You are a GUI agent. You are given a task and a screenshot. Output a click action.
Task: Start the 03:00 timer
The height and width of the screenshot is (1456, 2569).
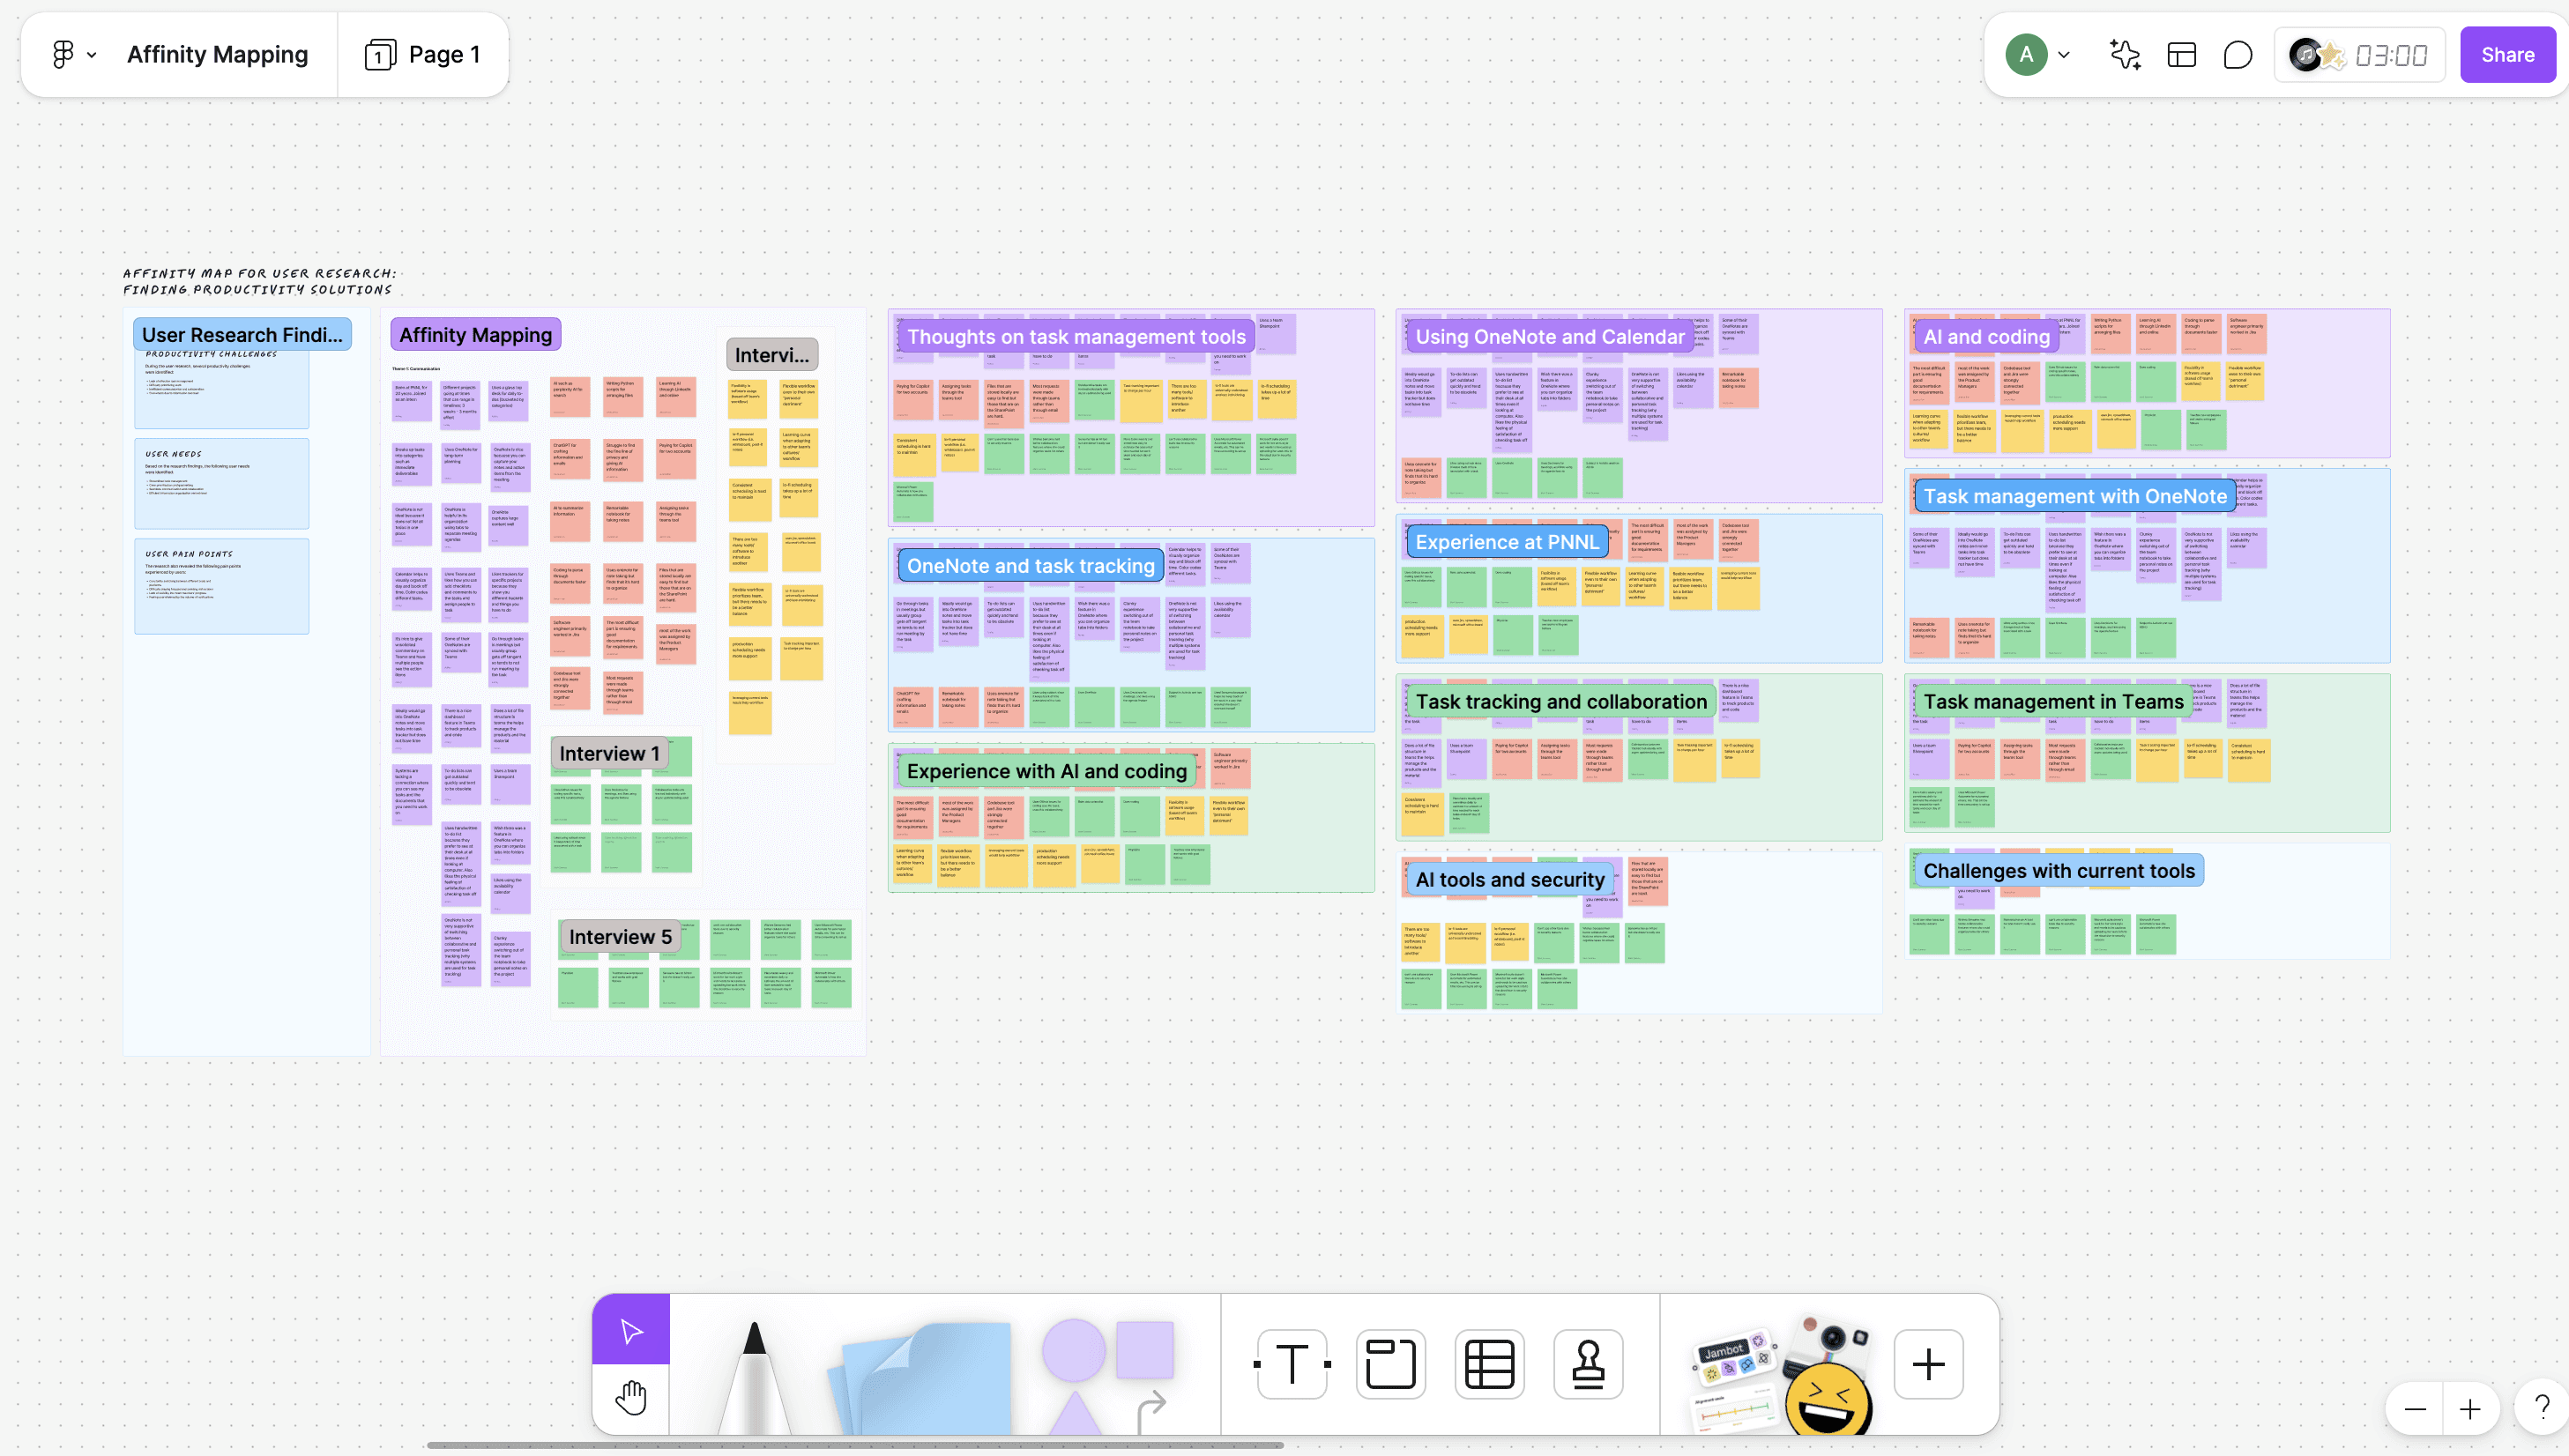click(2391, 55)
